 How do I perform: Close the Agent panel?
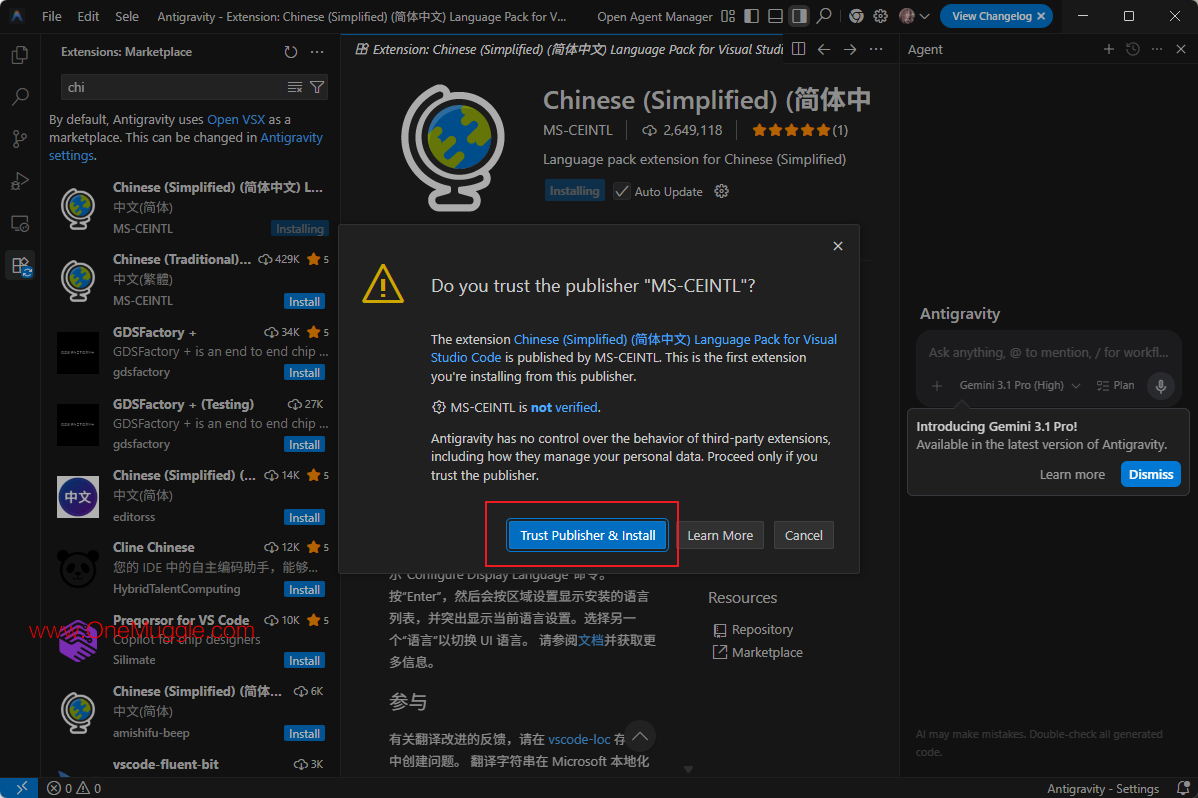tap(1180, 49)
